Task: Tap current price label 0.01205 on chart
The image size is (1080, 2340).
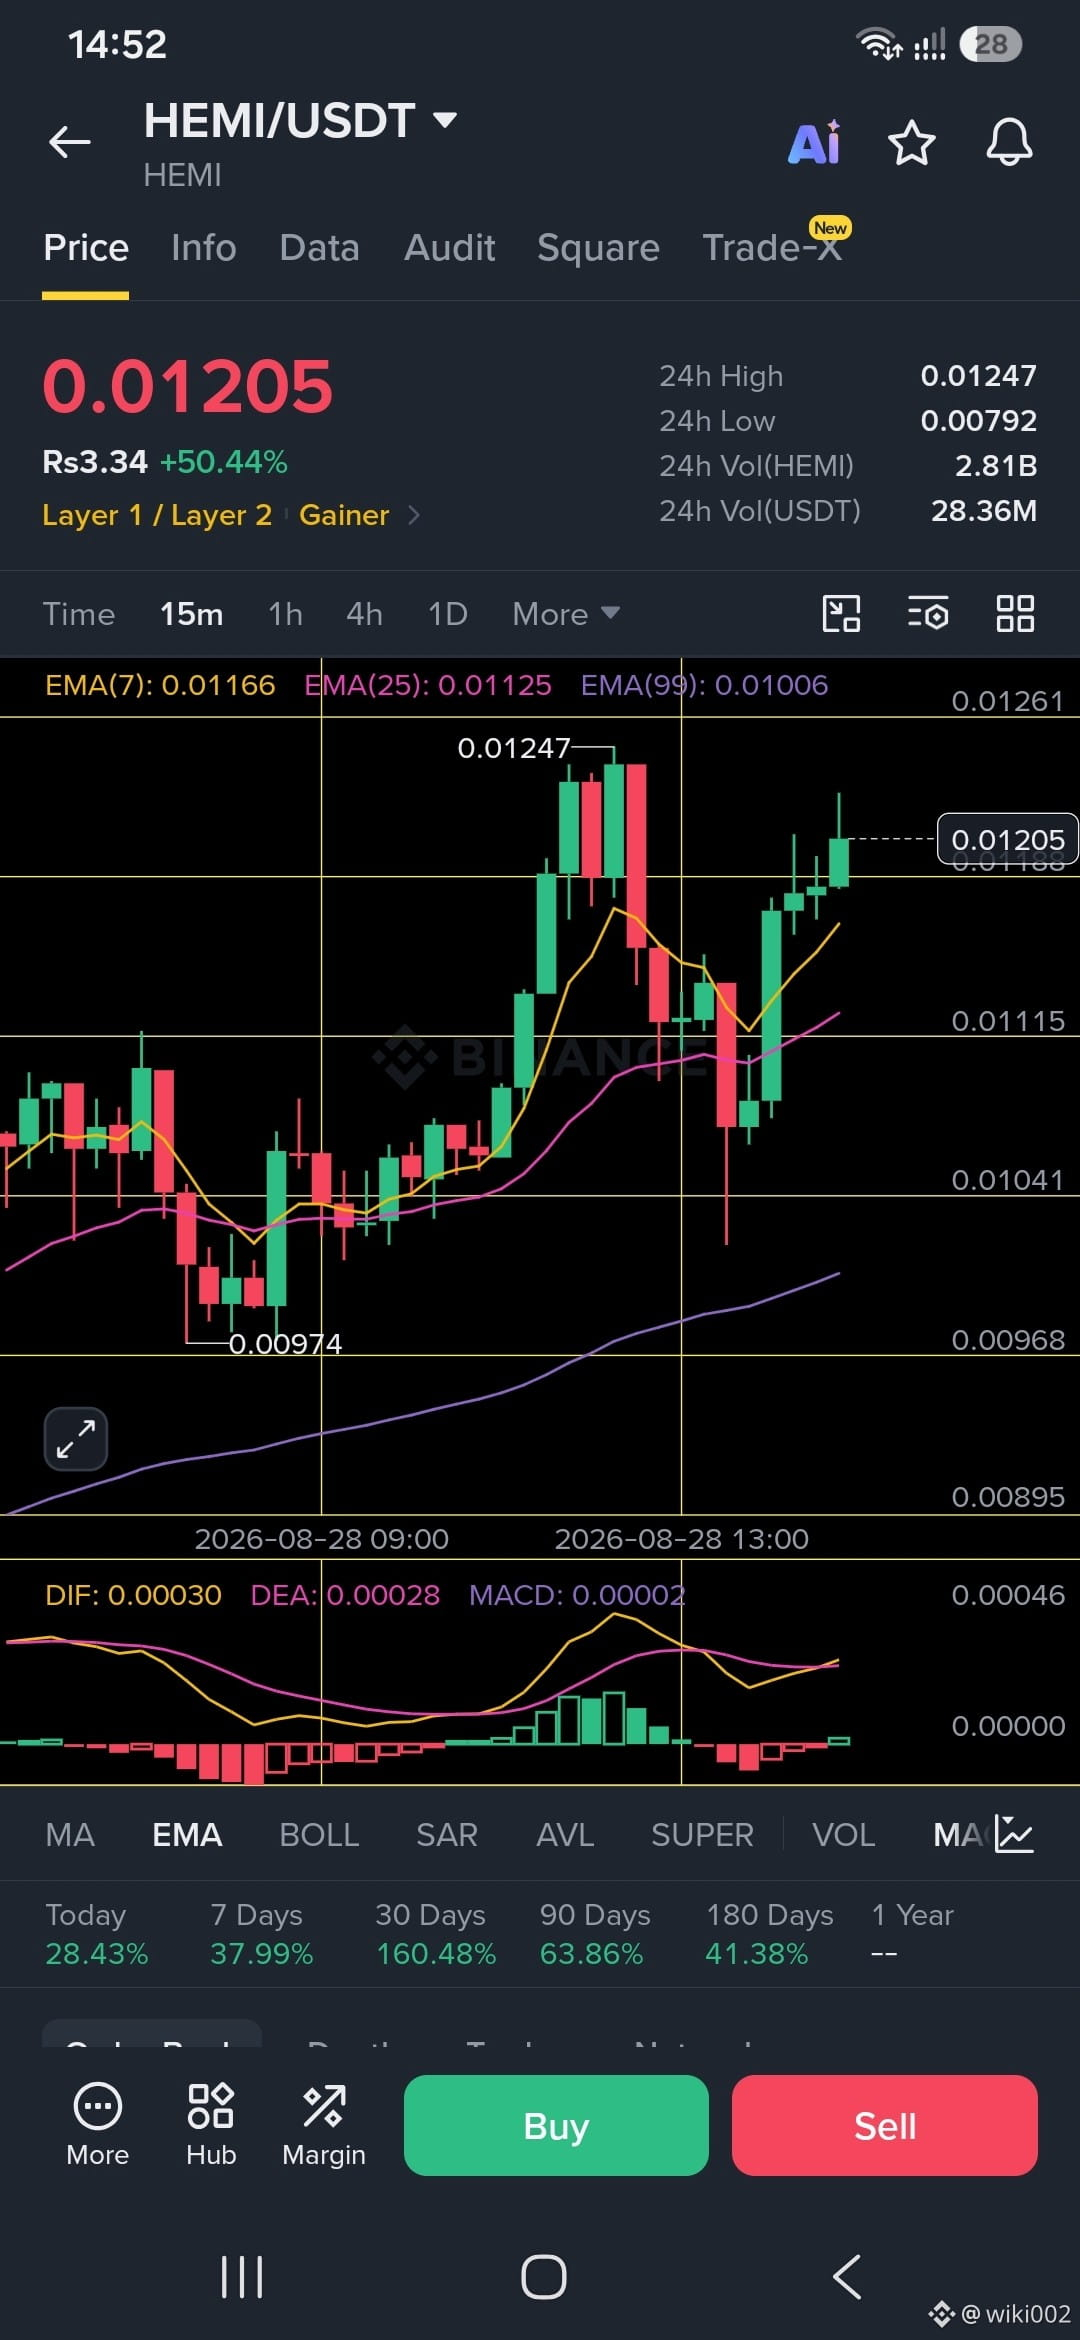Action: (x=1008, y=839)
